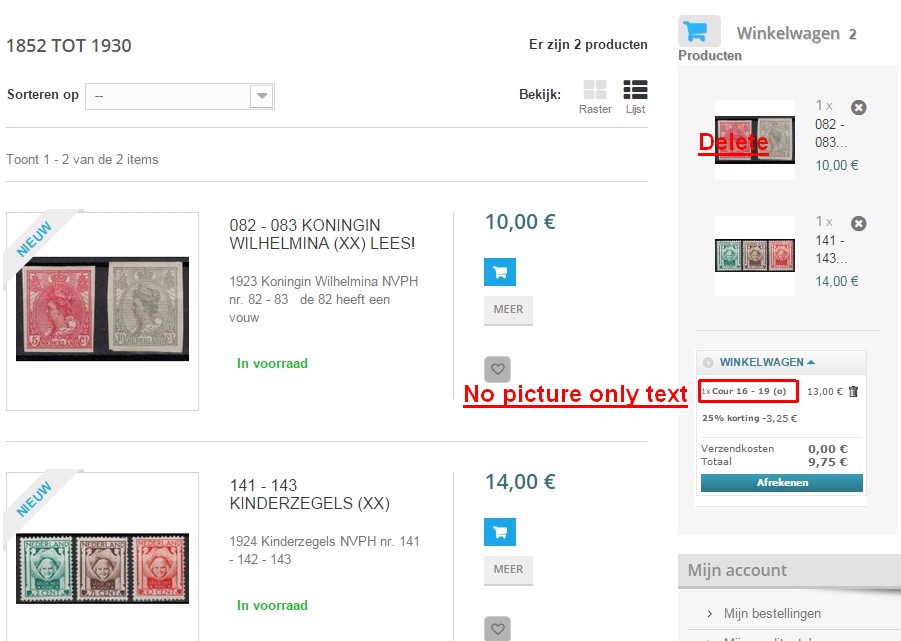901x641 pixels.
Task: Add Kinderzegels stamps to cart
Action: click(500, 532)
